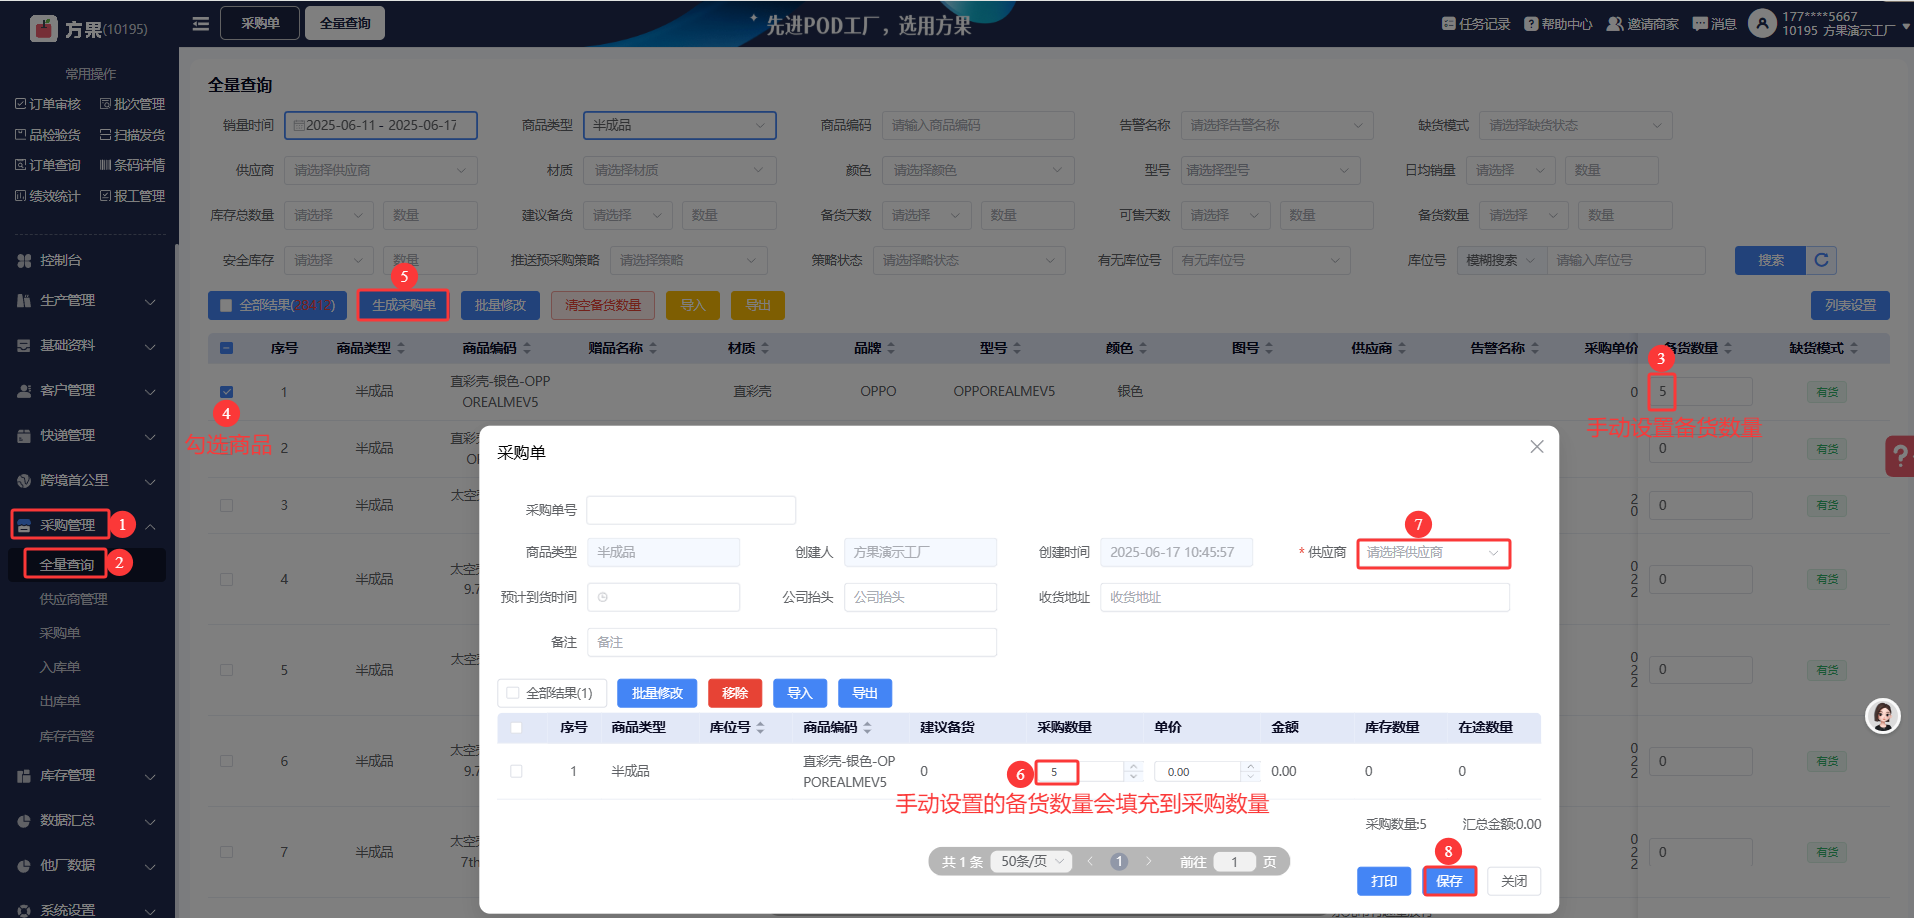Click the 打印 button in the dialog

click(x=1384, y=881)
